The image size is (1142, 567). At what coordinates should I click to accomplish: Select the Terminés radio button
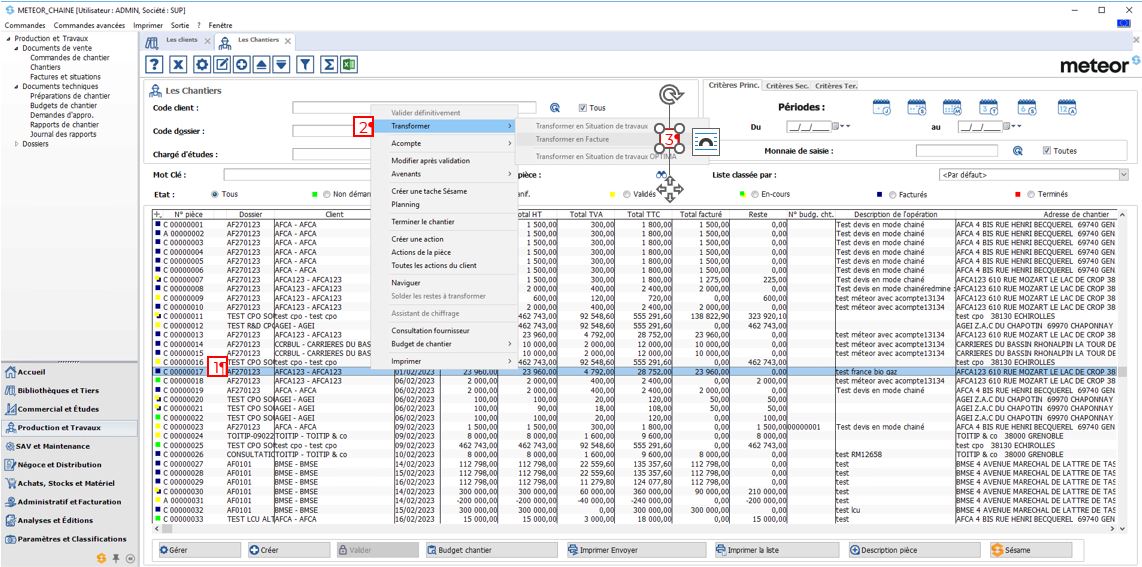pyautogui.click(x=1031, y=194)
